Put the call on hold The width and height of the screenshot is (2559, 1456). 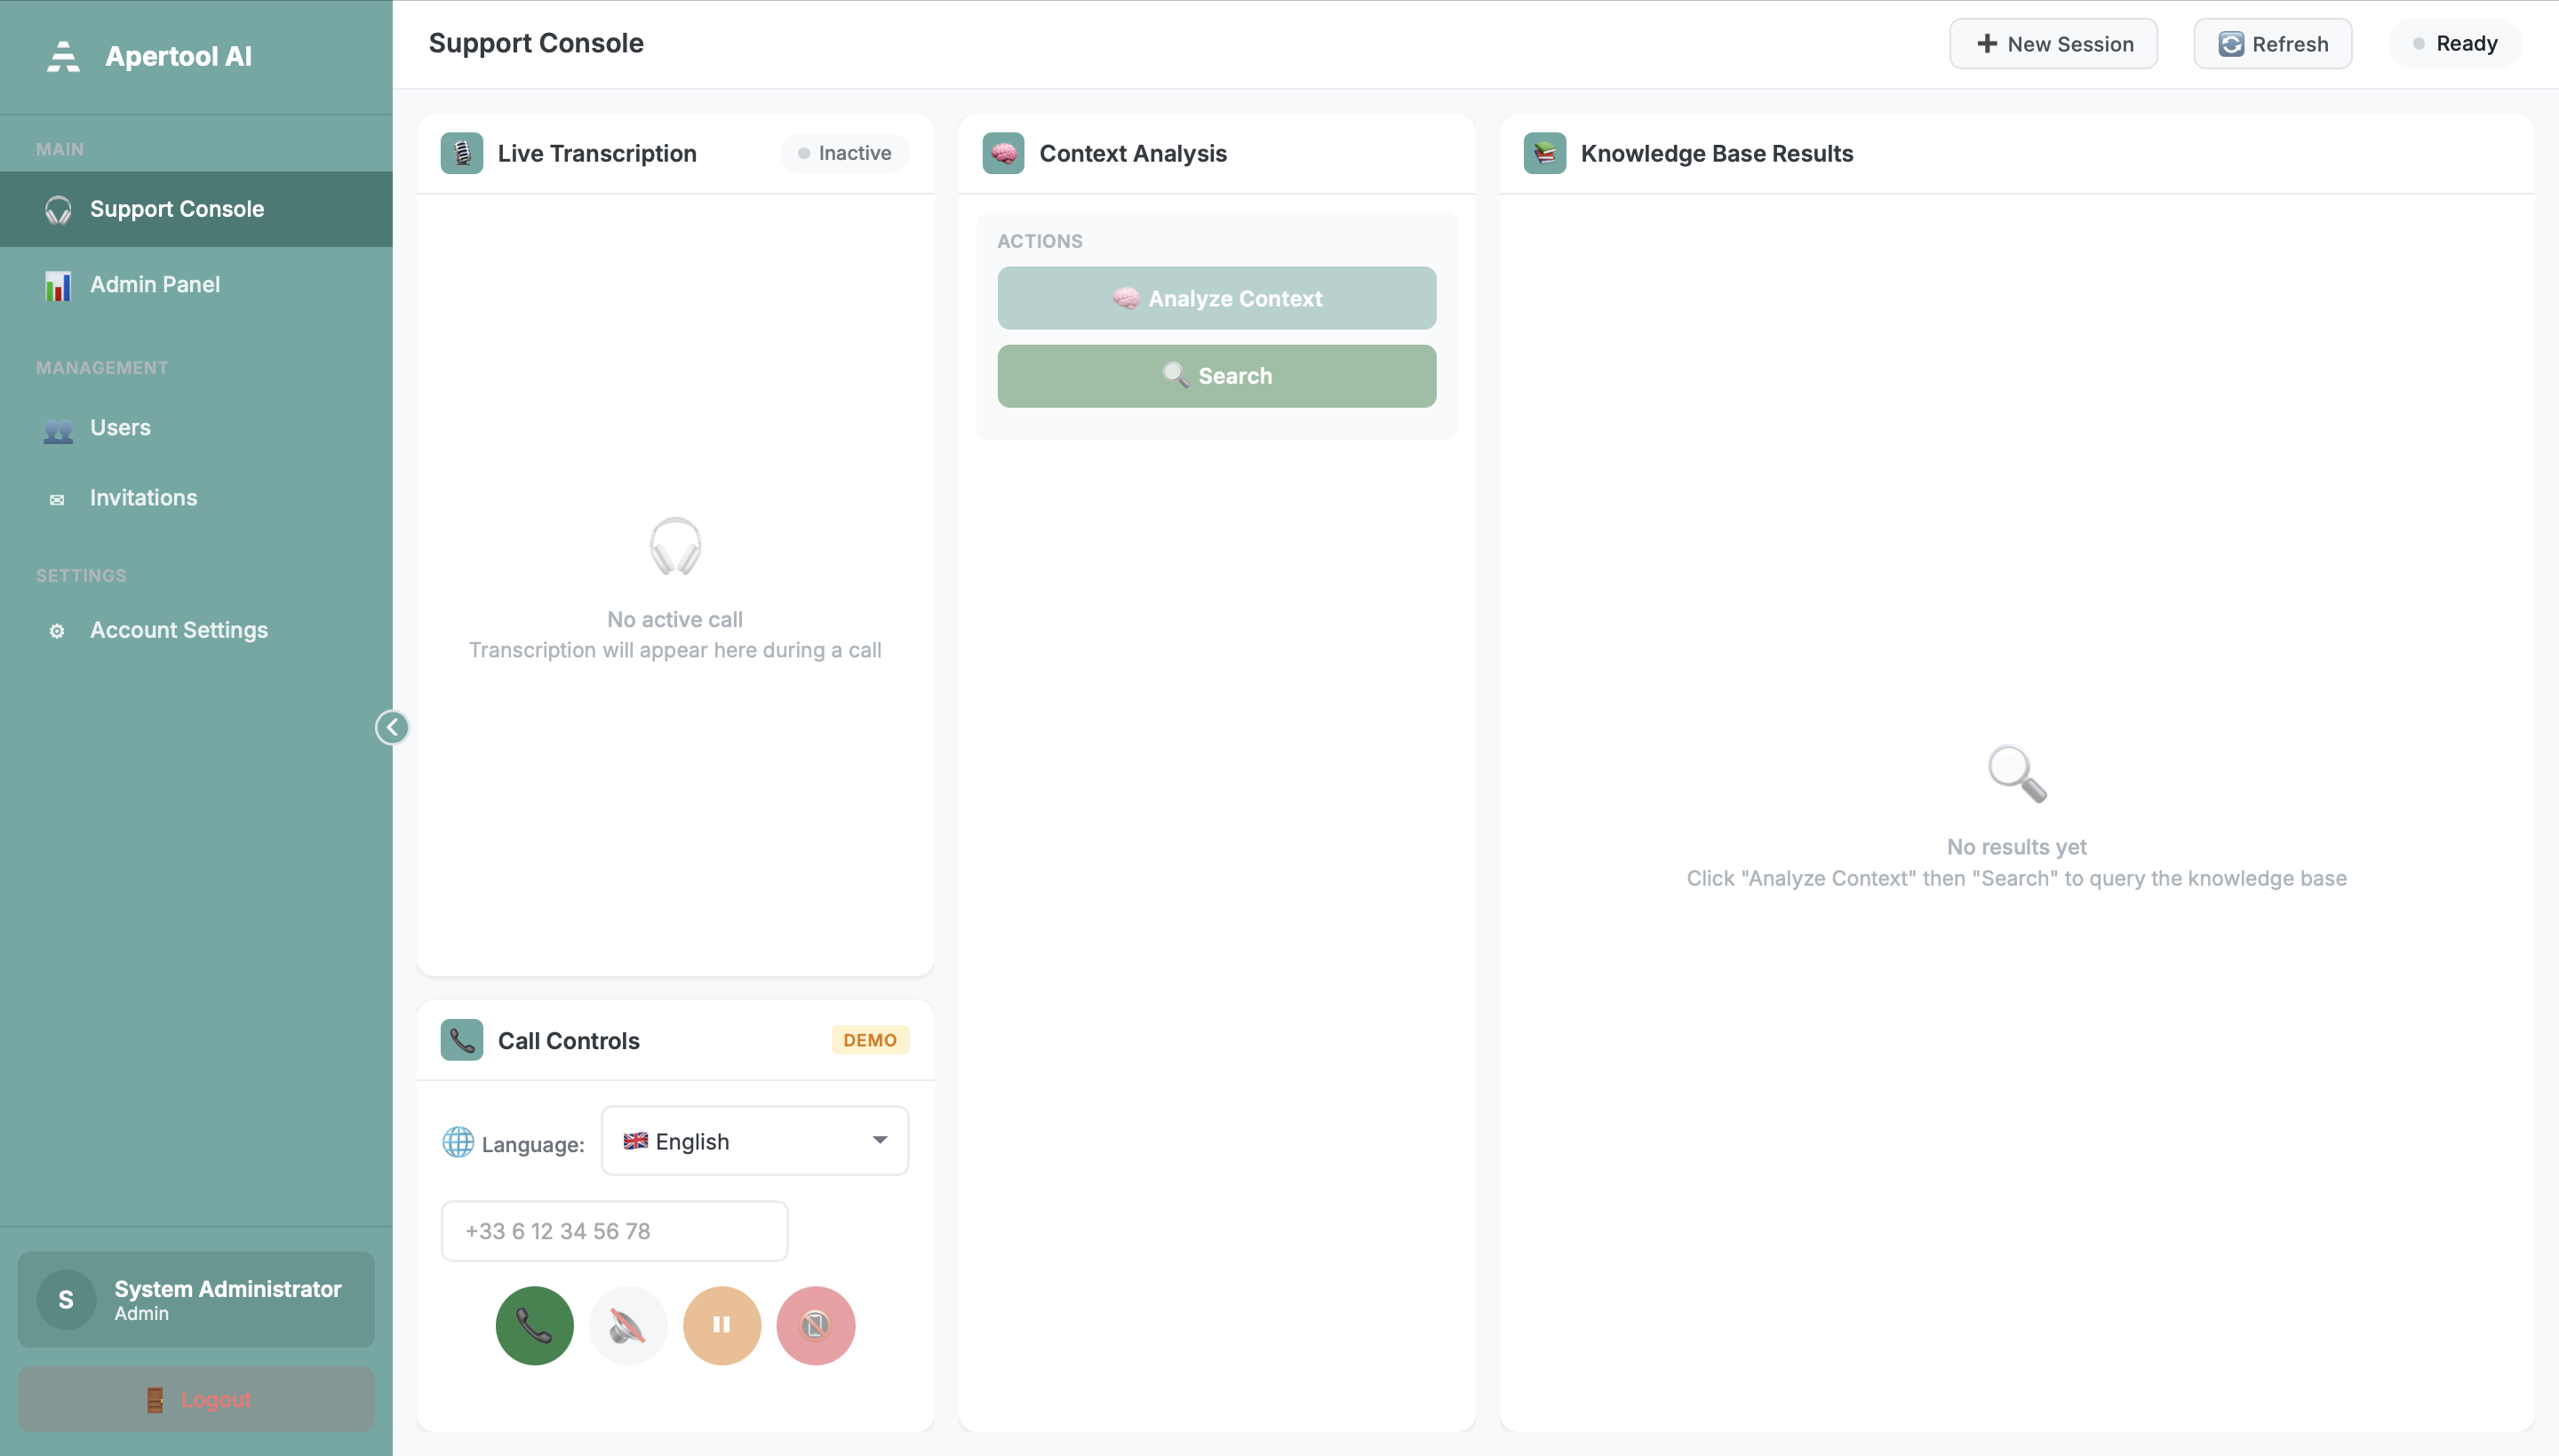point(722,1325)
